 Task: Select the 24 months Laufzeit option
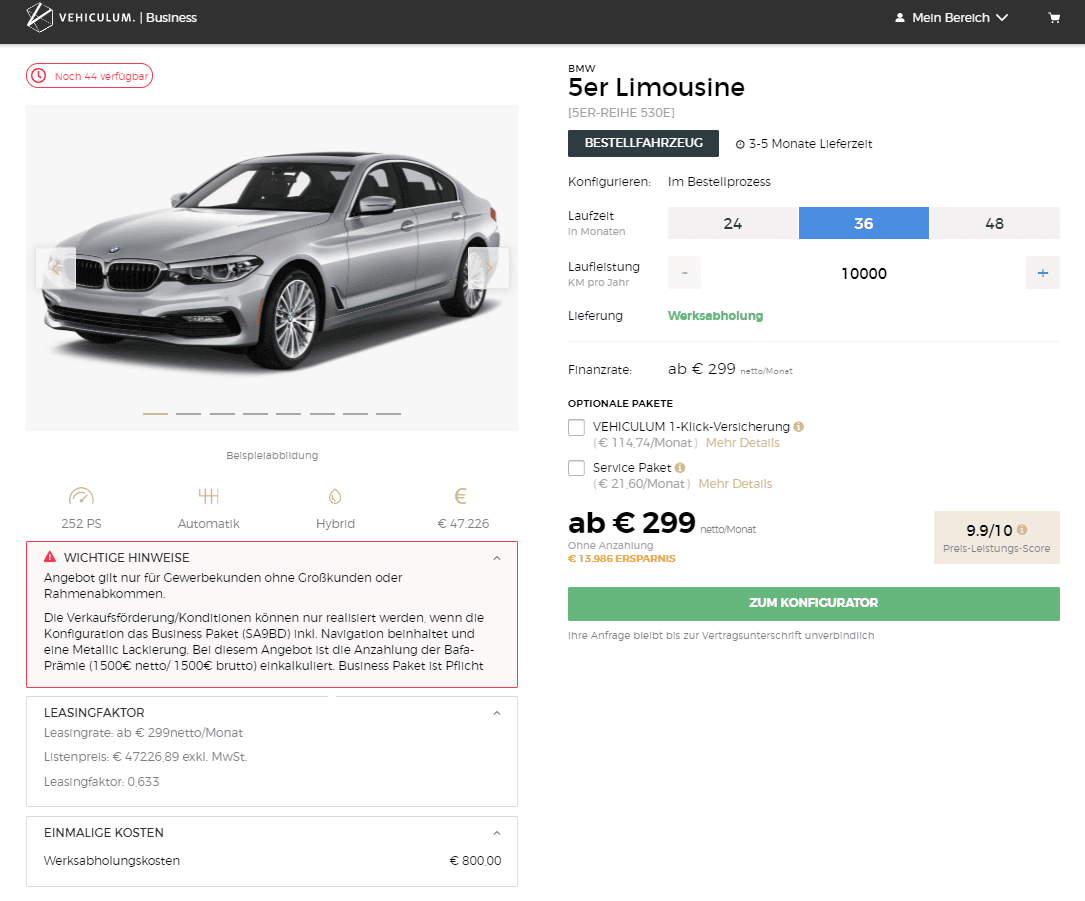pos(733,224)
